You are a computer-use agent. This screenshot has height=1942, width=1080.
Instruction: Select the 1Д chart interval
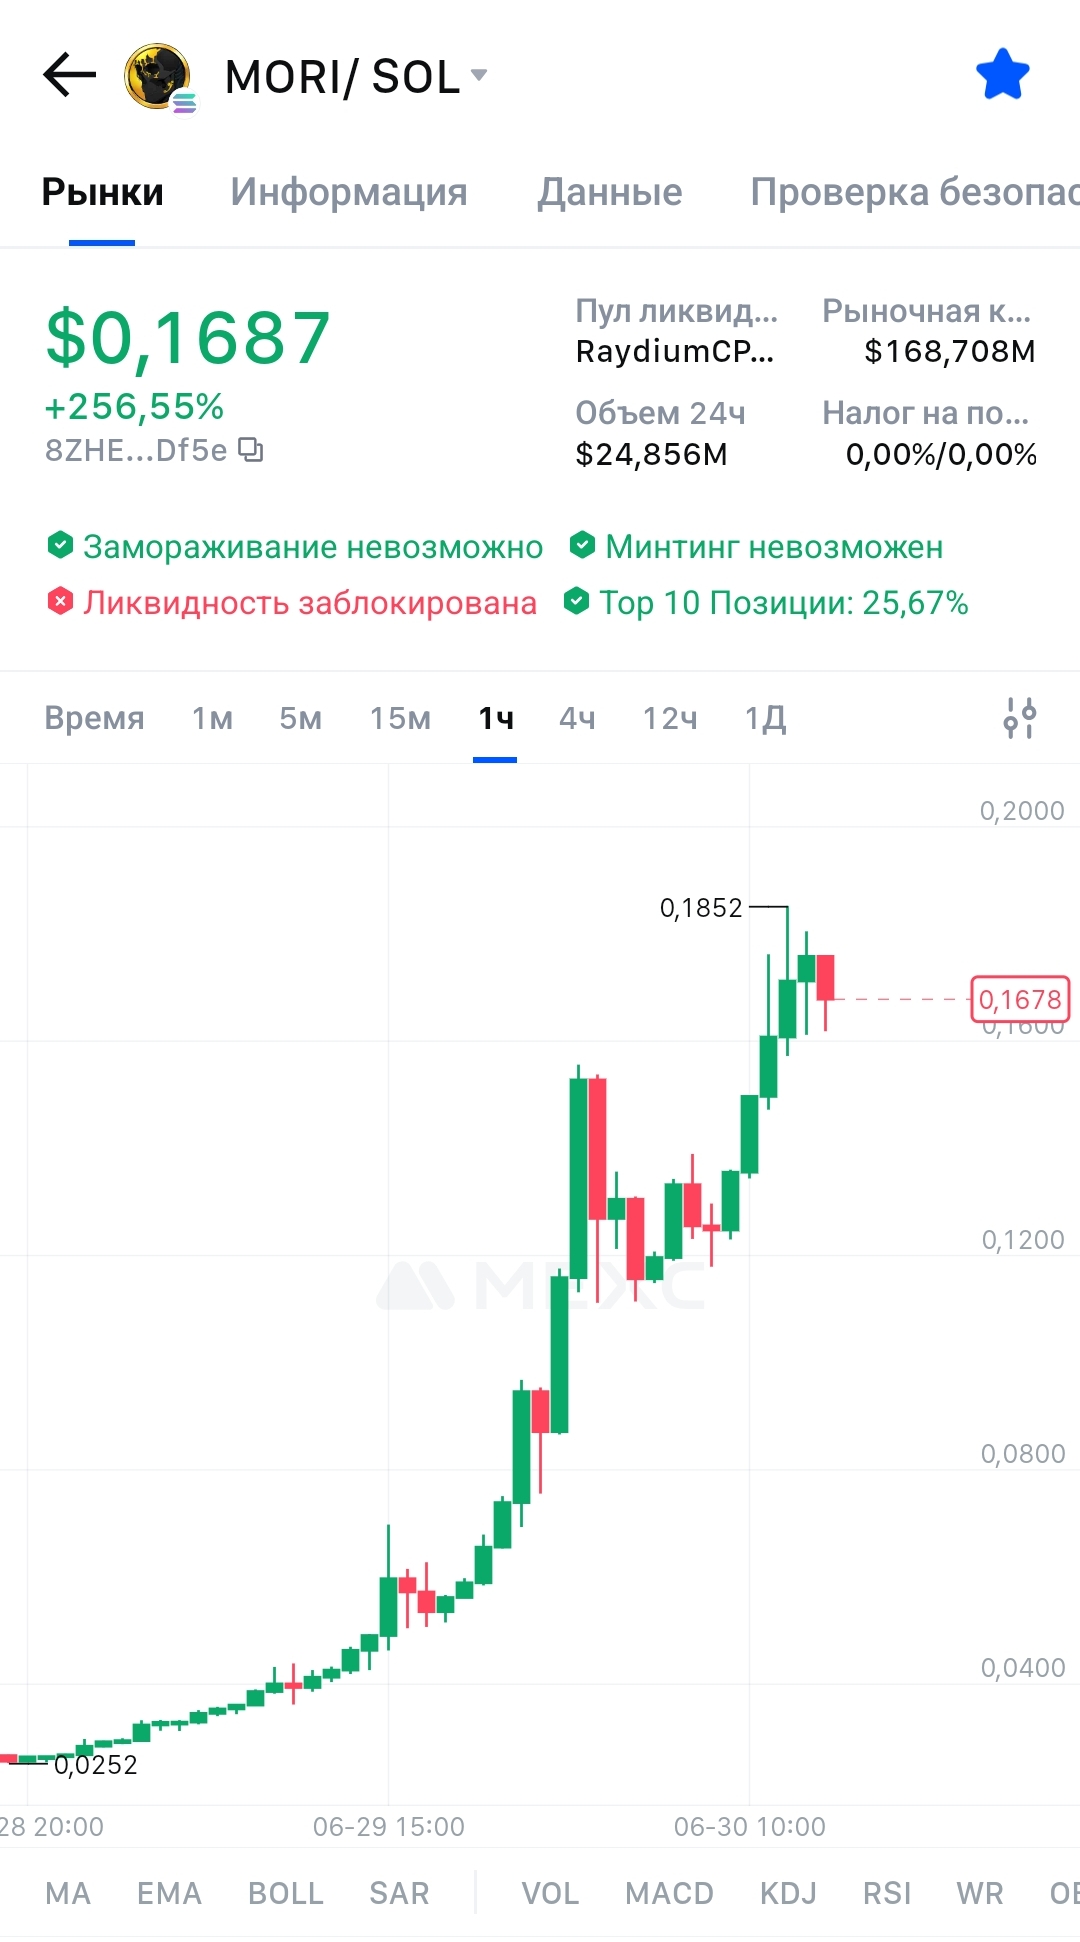click(x=766, y=718)
